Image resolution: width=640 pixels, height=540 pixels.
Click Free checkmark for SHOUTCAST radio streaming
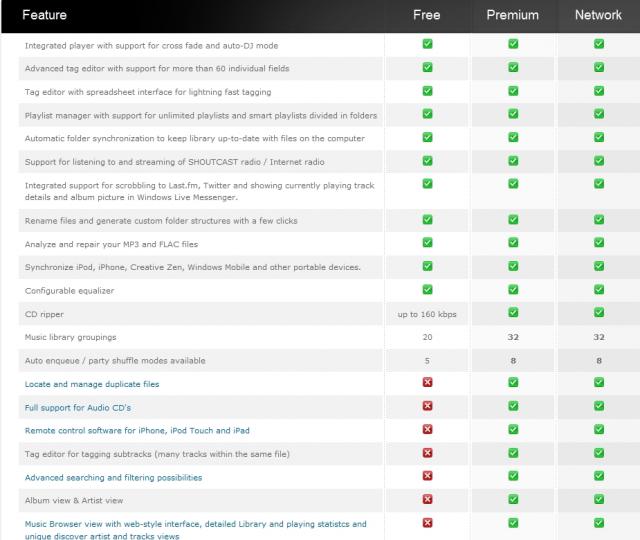pyautogui.click(x=427, y=161)
